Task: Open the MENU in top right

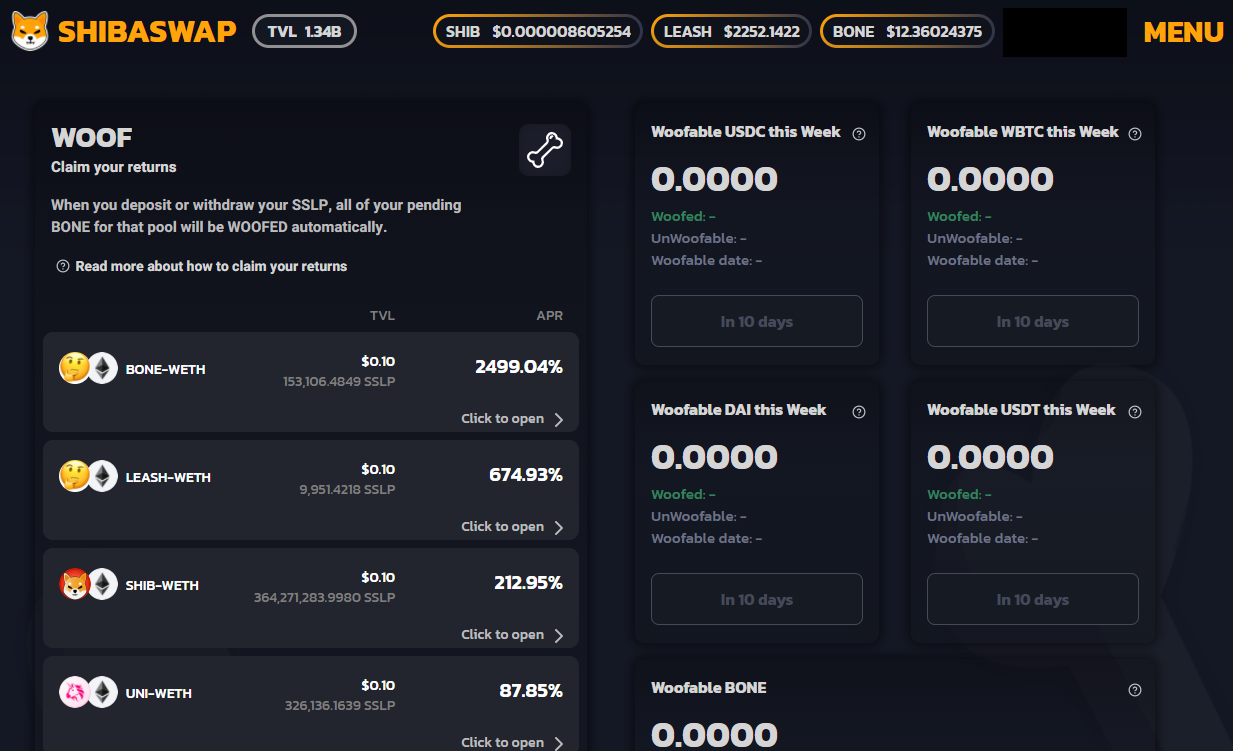Action: coord(1183,32)
